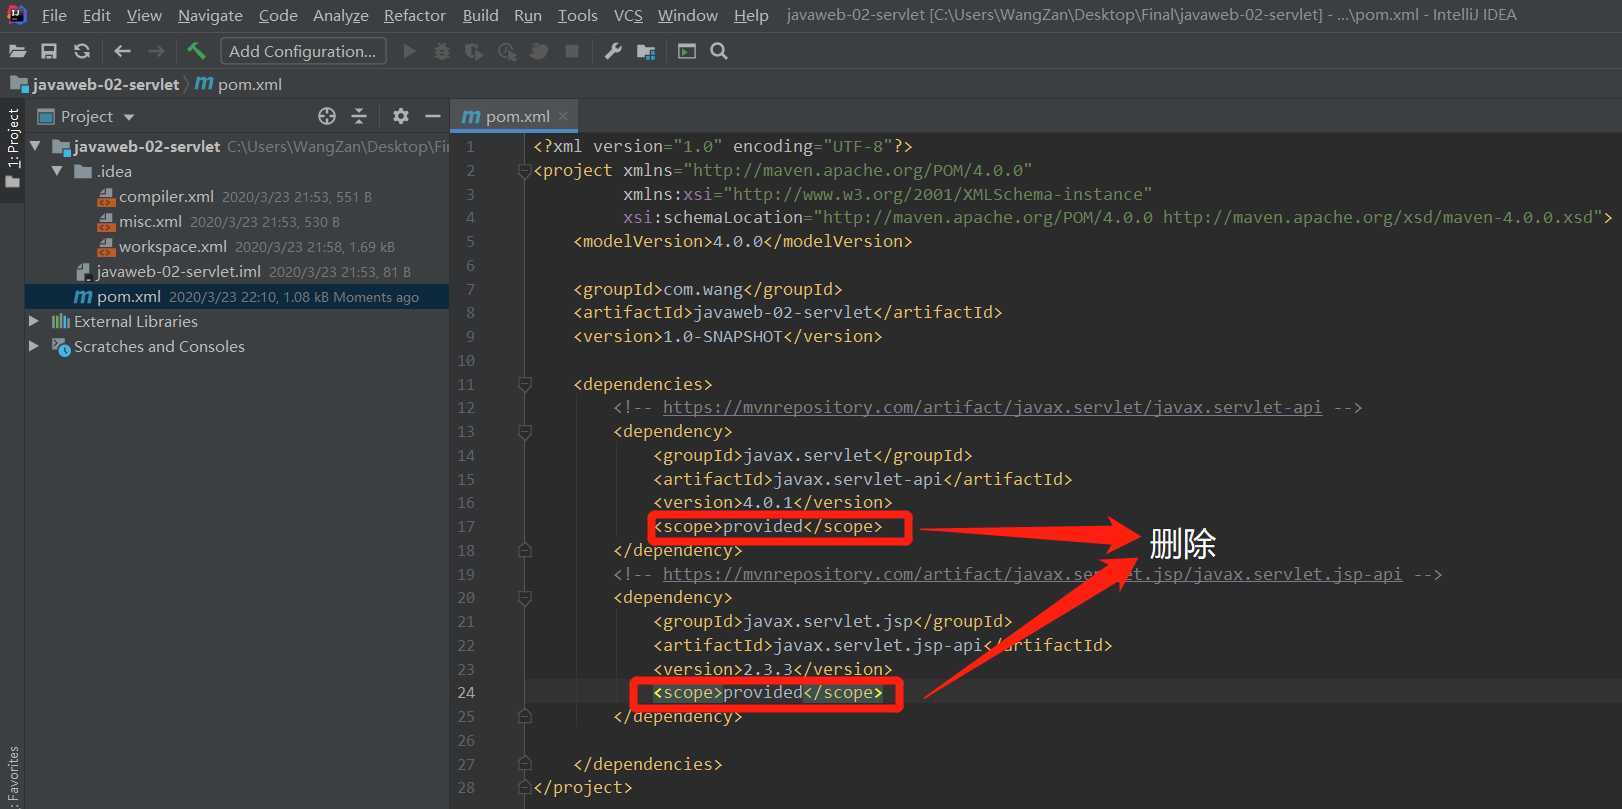This screenshot has height=809, width=1622.
Task: Expand Scratches and Consoles node
Action: point(34,346)
